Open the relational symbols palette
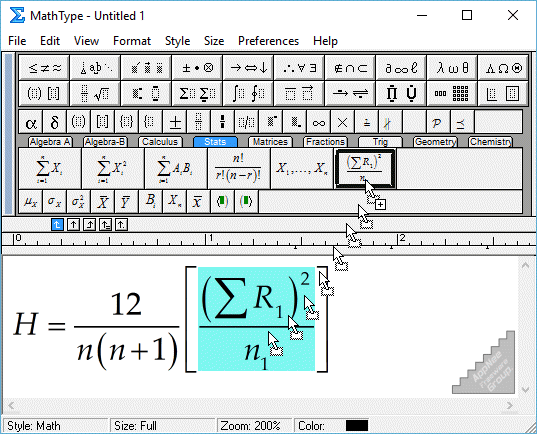Screen dimensions: 537x434 (44, 68)
